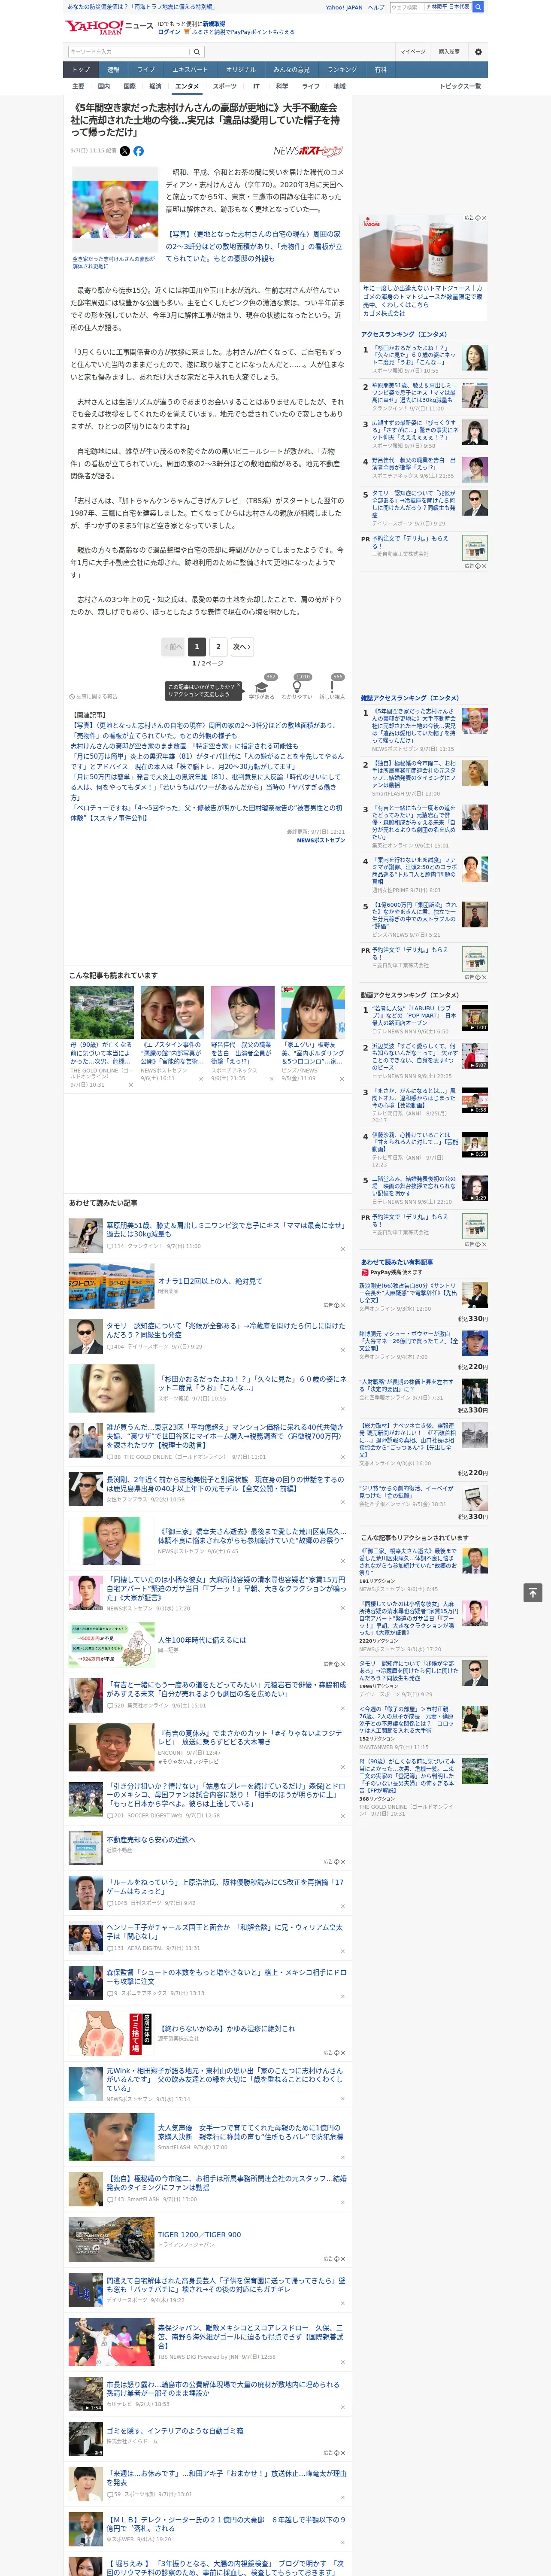
Task: Open 購入履歴
Action: pos(449,51)
